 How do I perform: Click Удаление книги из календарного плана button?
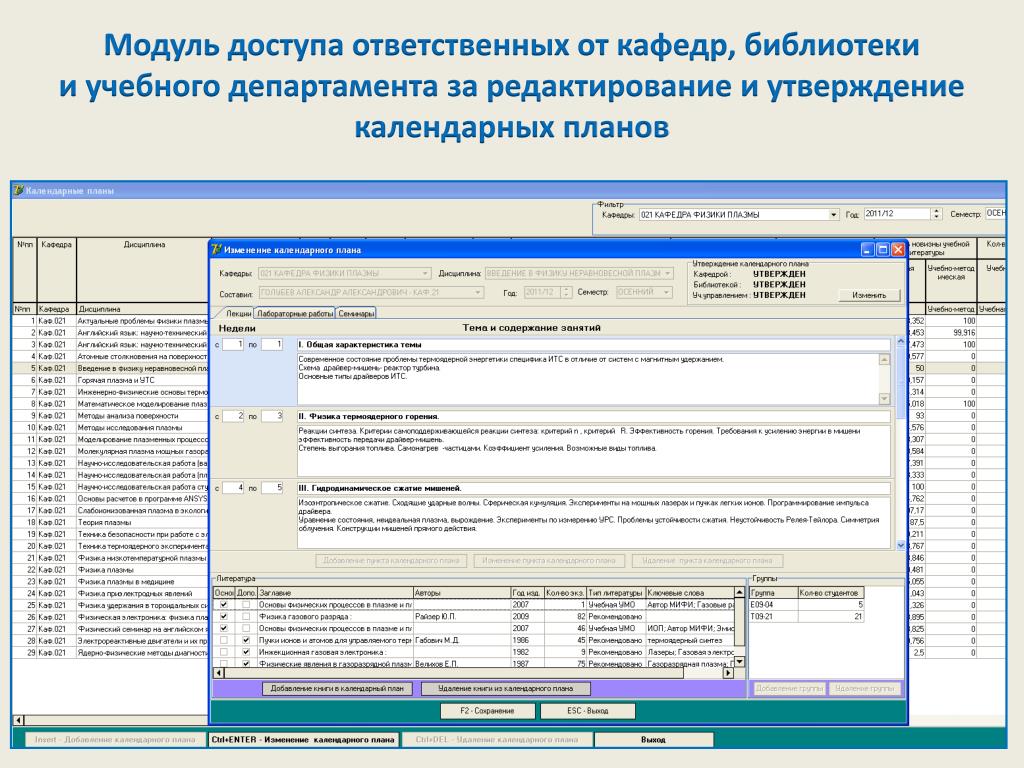[x=505, y=688]
